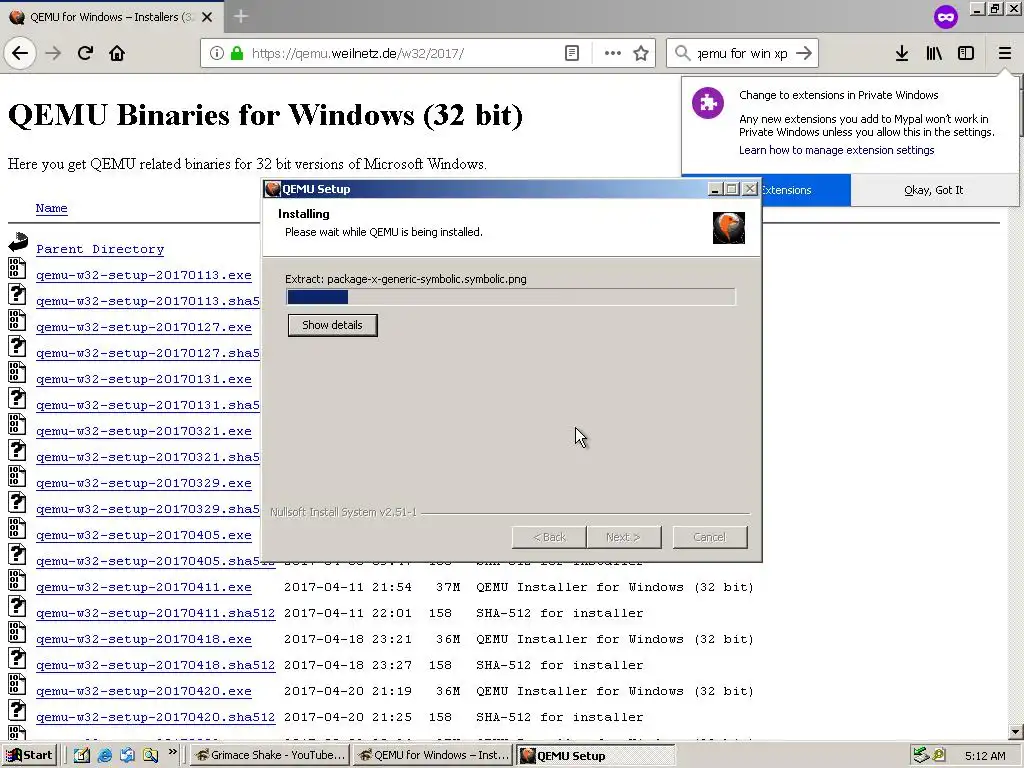Open qemu-w32-setup-20170321.exe link
Screen dimensions: 1024x768
click(144, 431)
